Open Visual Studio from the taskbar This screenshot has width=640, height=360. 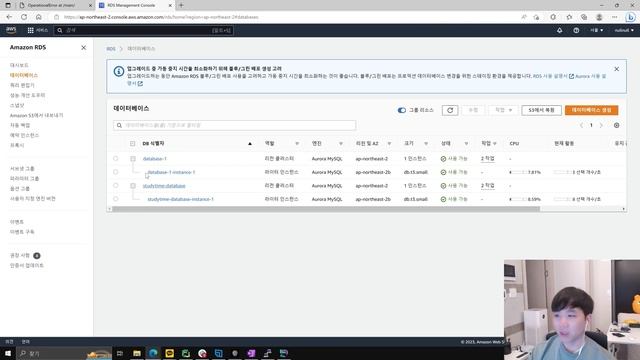[x=251, y=353]
